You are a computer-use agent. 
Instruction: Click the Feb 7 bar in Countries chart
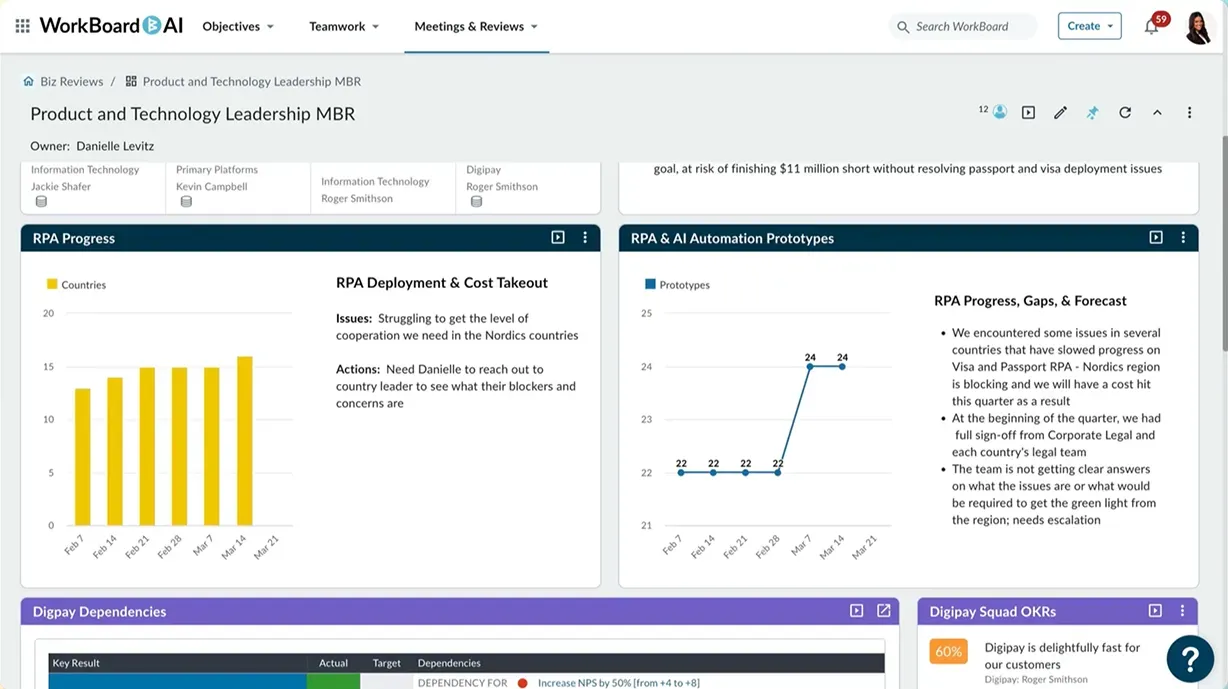(x=82, y=457)
